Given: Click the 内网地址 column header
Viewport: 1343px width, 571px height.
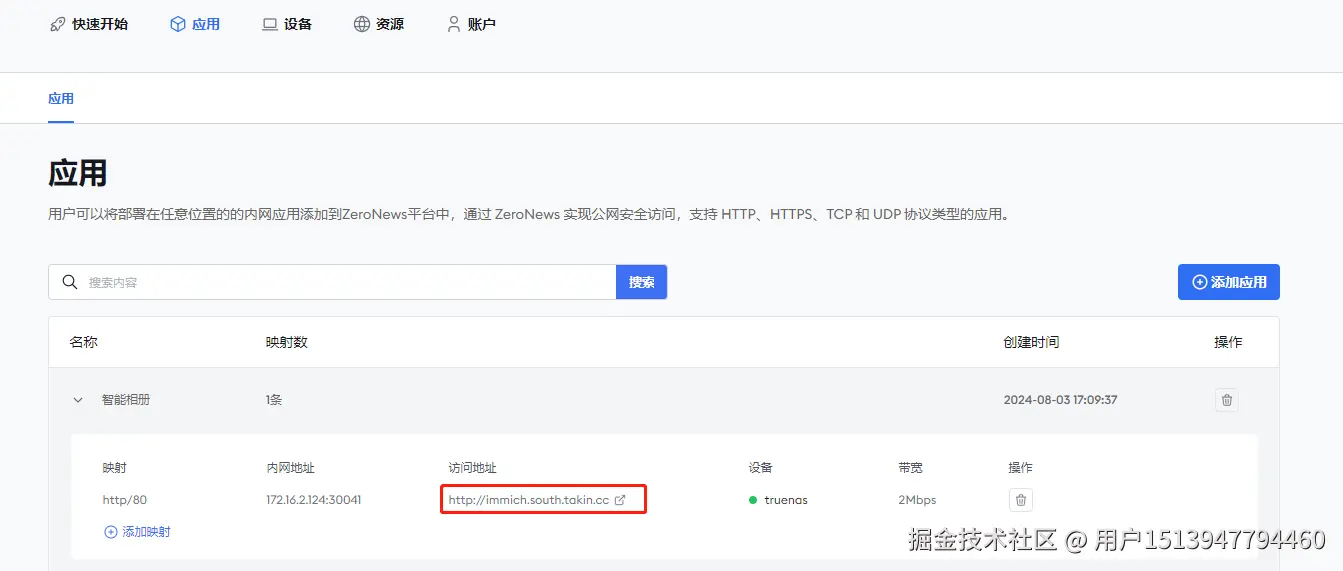Looking at the screenshot, I should click(291, 468).
